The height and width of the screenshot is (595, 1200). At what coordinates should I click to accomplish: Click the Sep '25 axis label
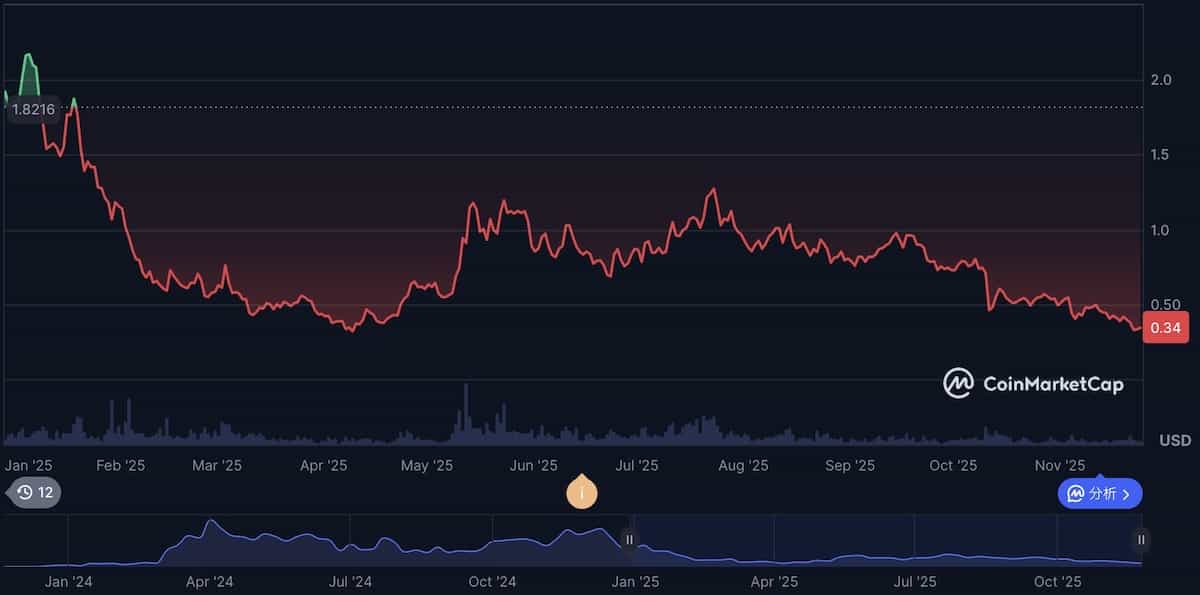[x=851, y=465]
